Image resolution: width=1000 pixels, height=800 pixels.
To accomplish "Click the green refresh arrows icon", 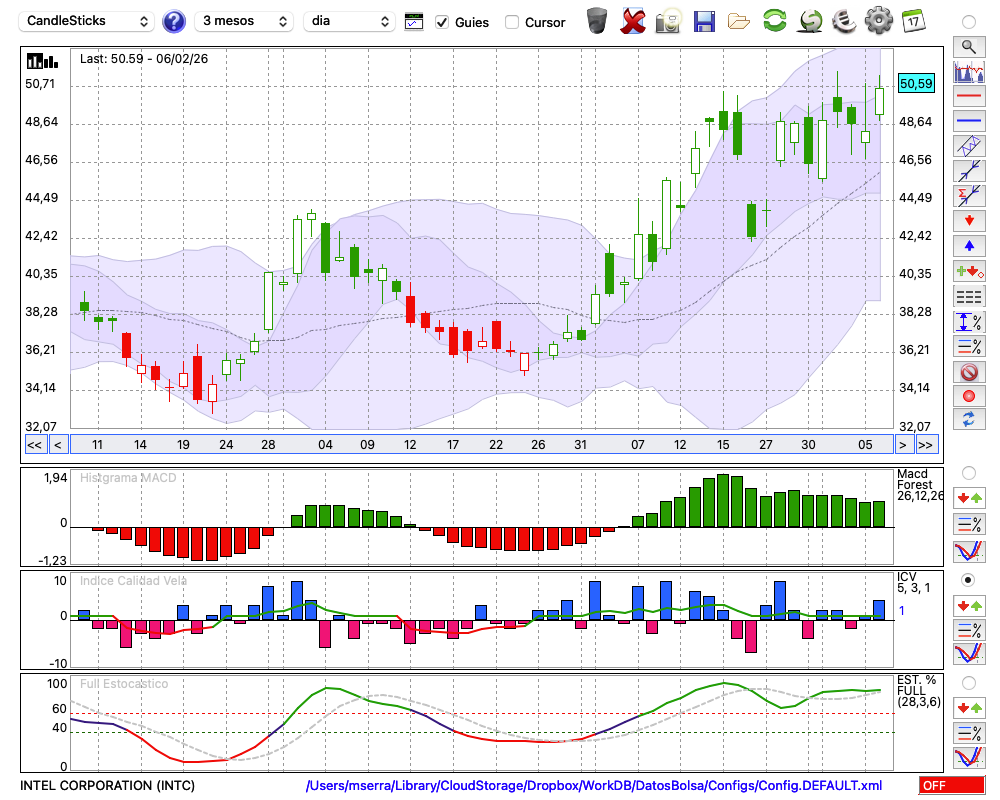I will 774,21.
